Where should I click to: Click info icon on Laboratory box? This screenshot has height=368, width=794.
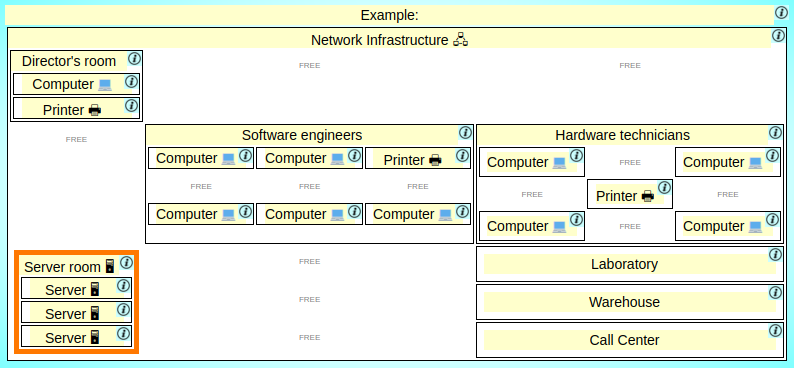pyautogui.click(x=775, y=255)
